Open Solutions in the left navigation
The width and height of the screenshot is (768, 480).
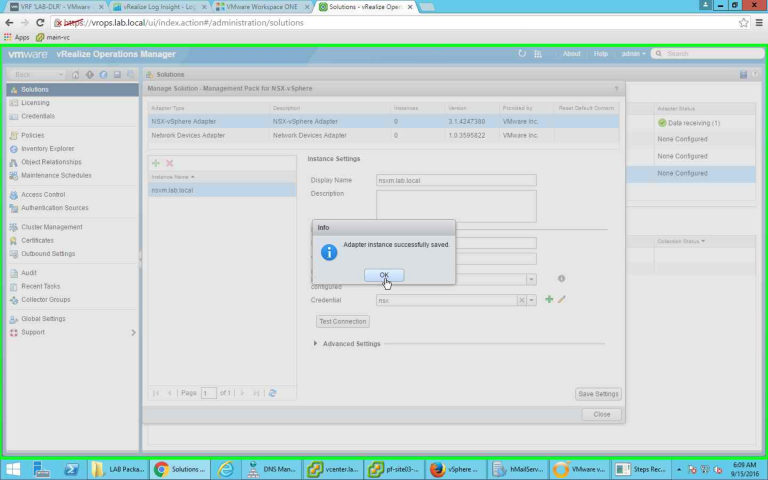[x=72, y=90]
